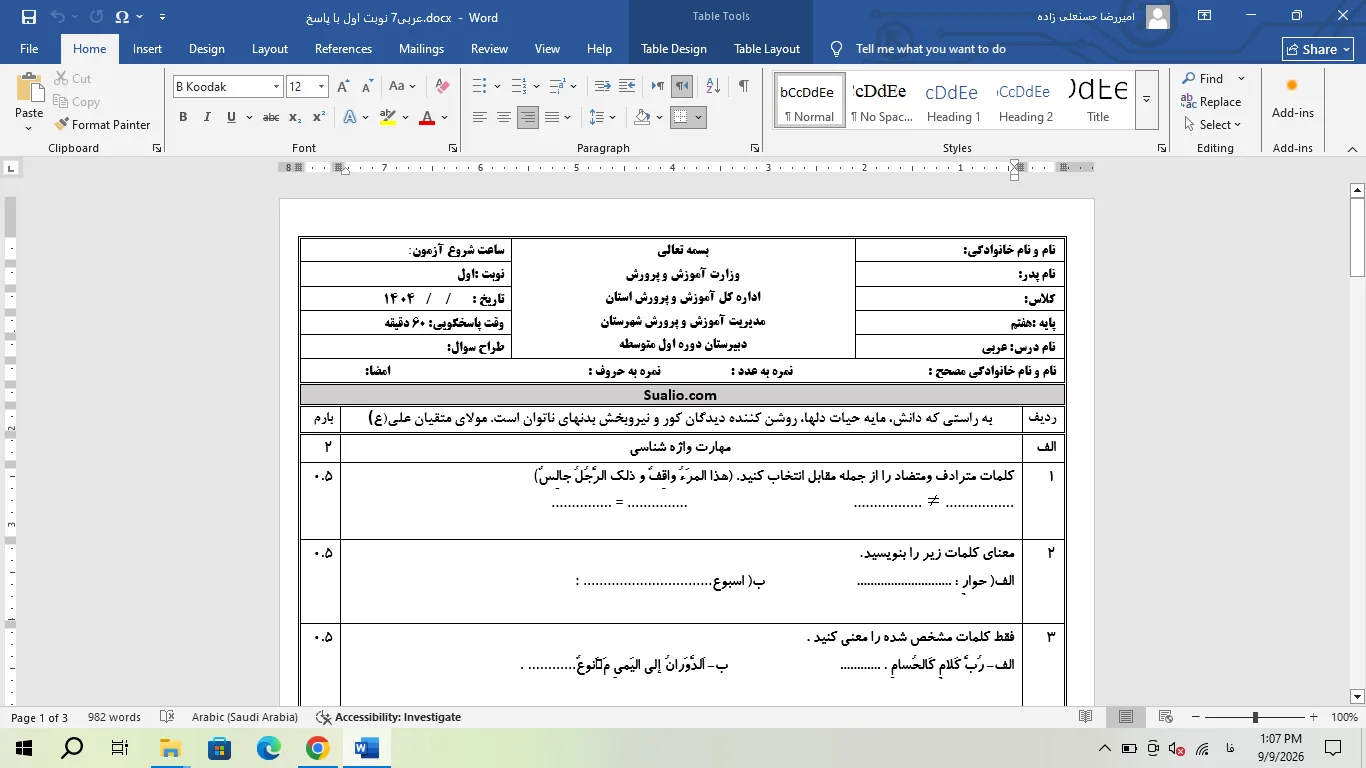Toggle align right paragraph alignment
The image size is (1366, 768).
point(528,117)
